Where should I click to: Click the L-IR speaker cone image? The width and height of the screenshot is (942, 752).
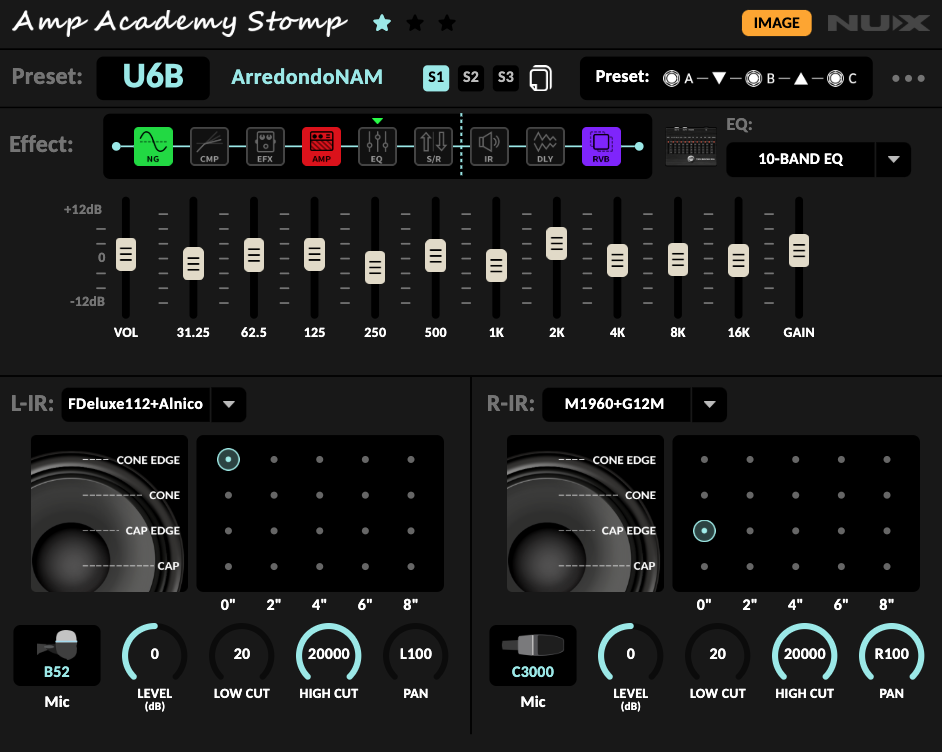(x=109, y=514)
